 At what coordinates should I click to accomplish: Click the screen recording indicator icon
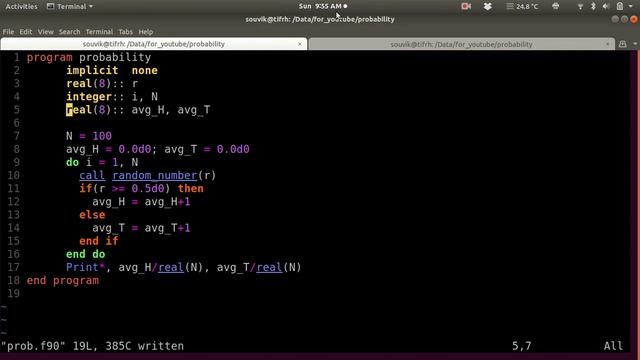click(x=466, y=6)
